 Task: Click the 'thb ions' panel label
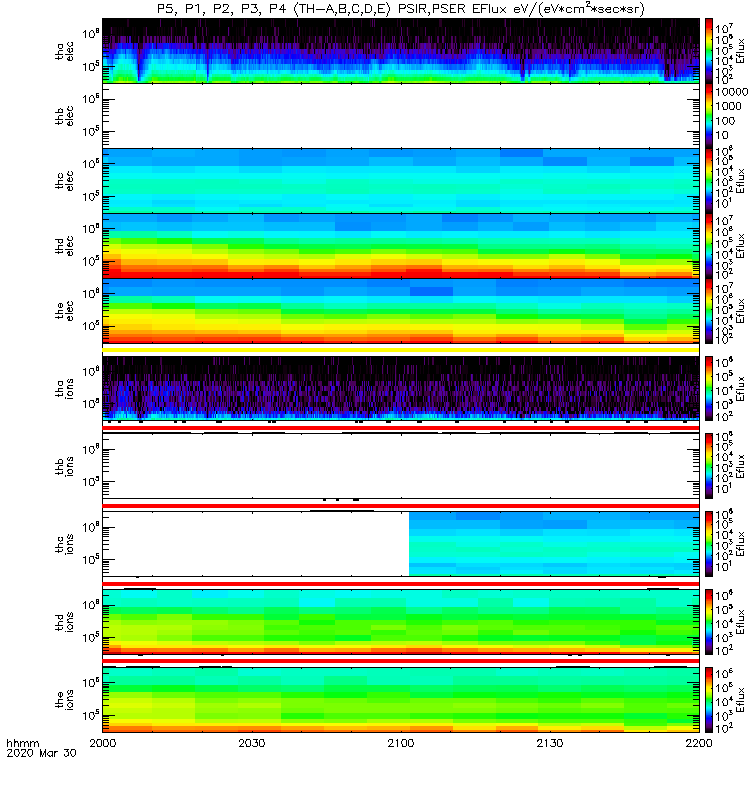pyautogui.click(x=64, y=466)
